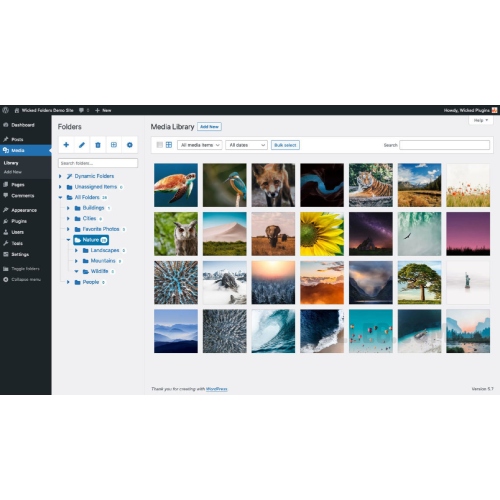The height and width of the screenshot is (500, 500).
Task: Expand the Dynamic Folders tree item
Action: (60, 176)
